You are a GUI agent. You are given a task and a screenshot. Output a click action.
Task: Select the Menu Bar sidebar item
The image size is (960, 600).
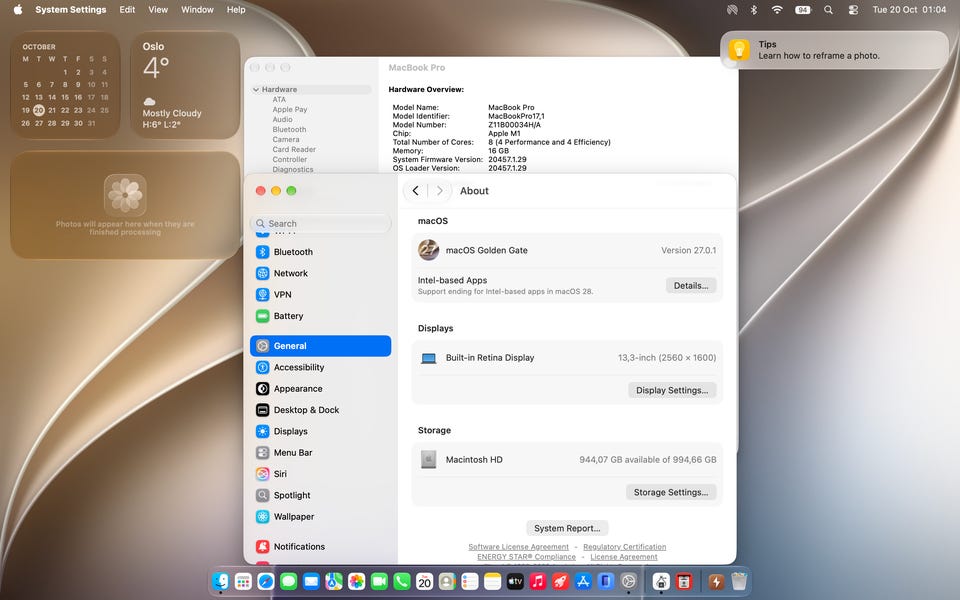tap(320, 453)
